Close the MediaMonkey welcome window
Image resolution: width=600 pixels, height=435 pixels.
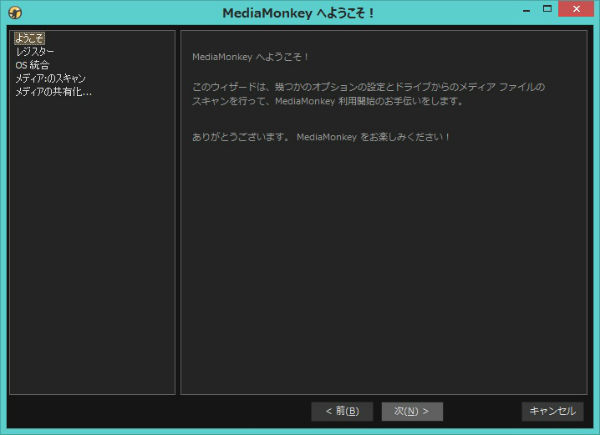click(576, 9)
